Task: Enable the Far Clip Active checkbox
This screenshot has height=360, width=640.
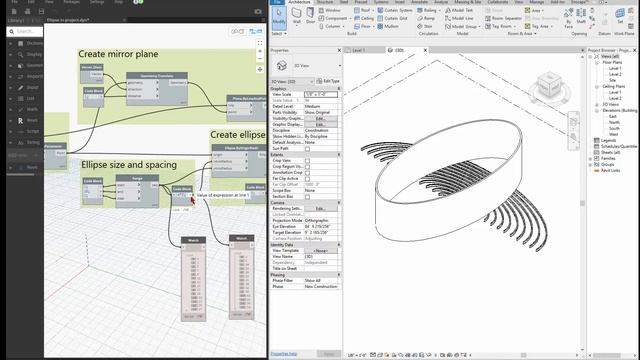Action: [307, 179]
